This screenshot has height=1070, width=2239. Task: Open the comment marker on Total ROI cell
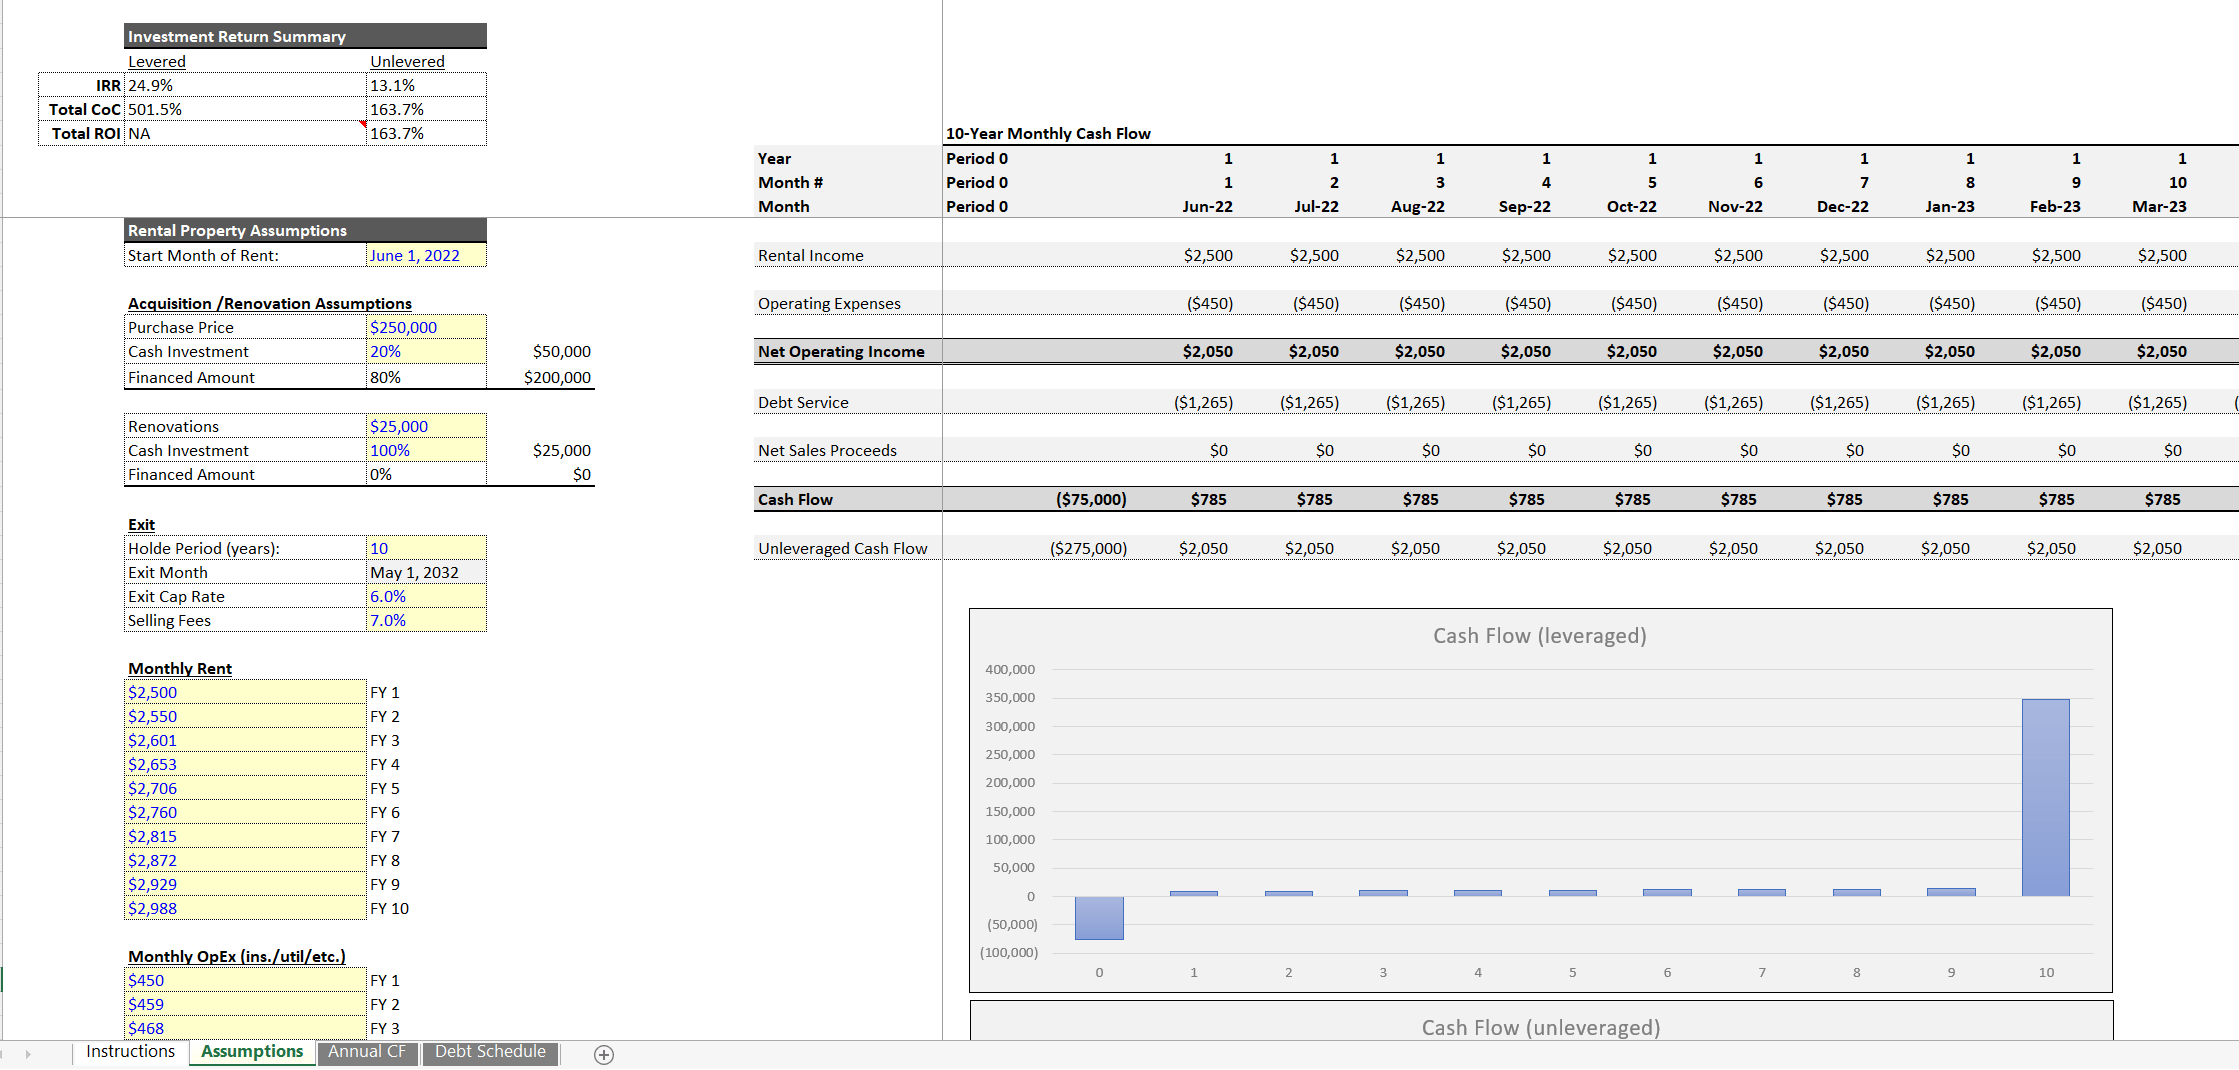[362, 125]
